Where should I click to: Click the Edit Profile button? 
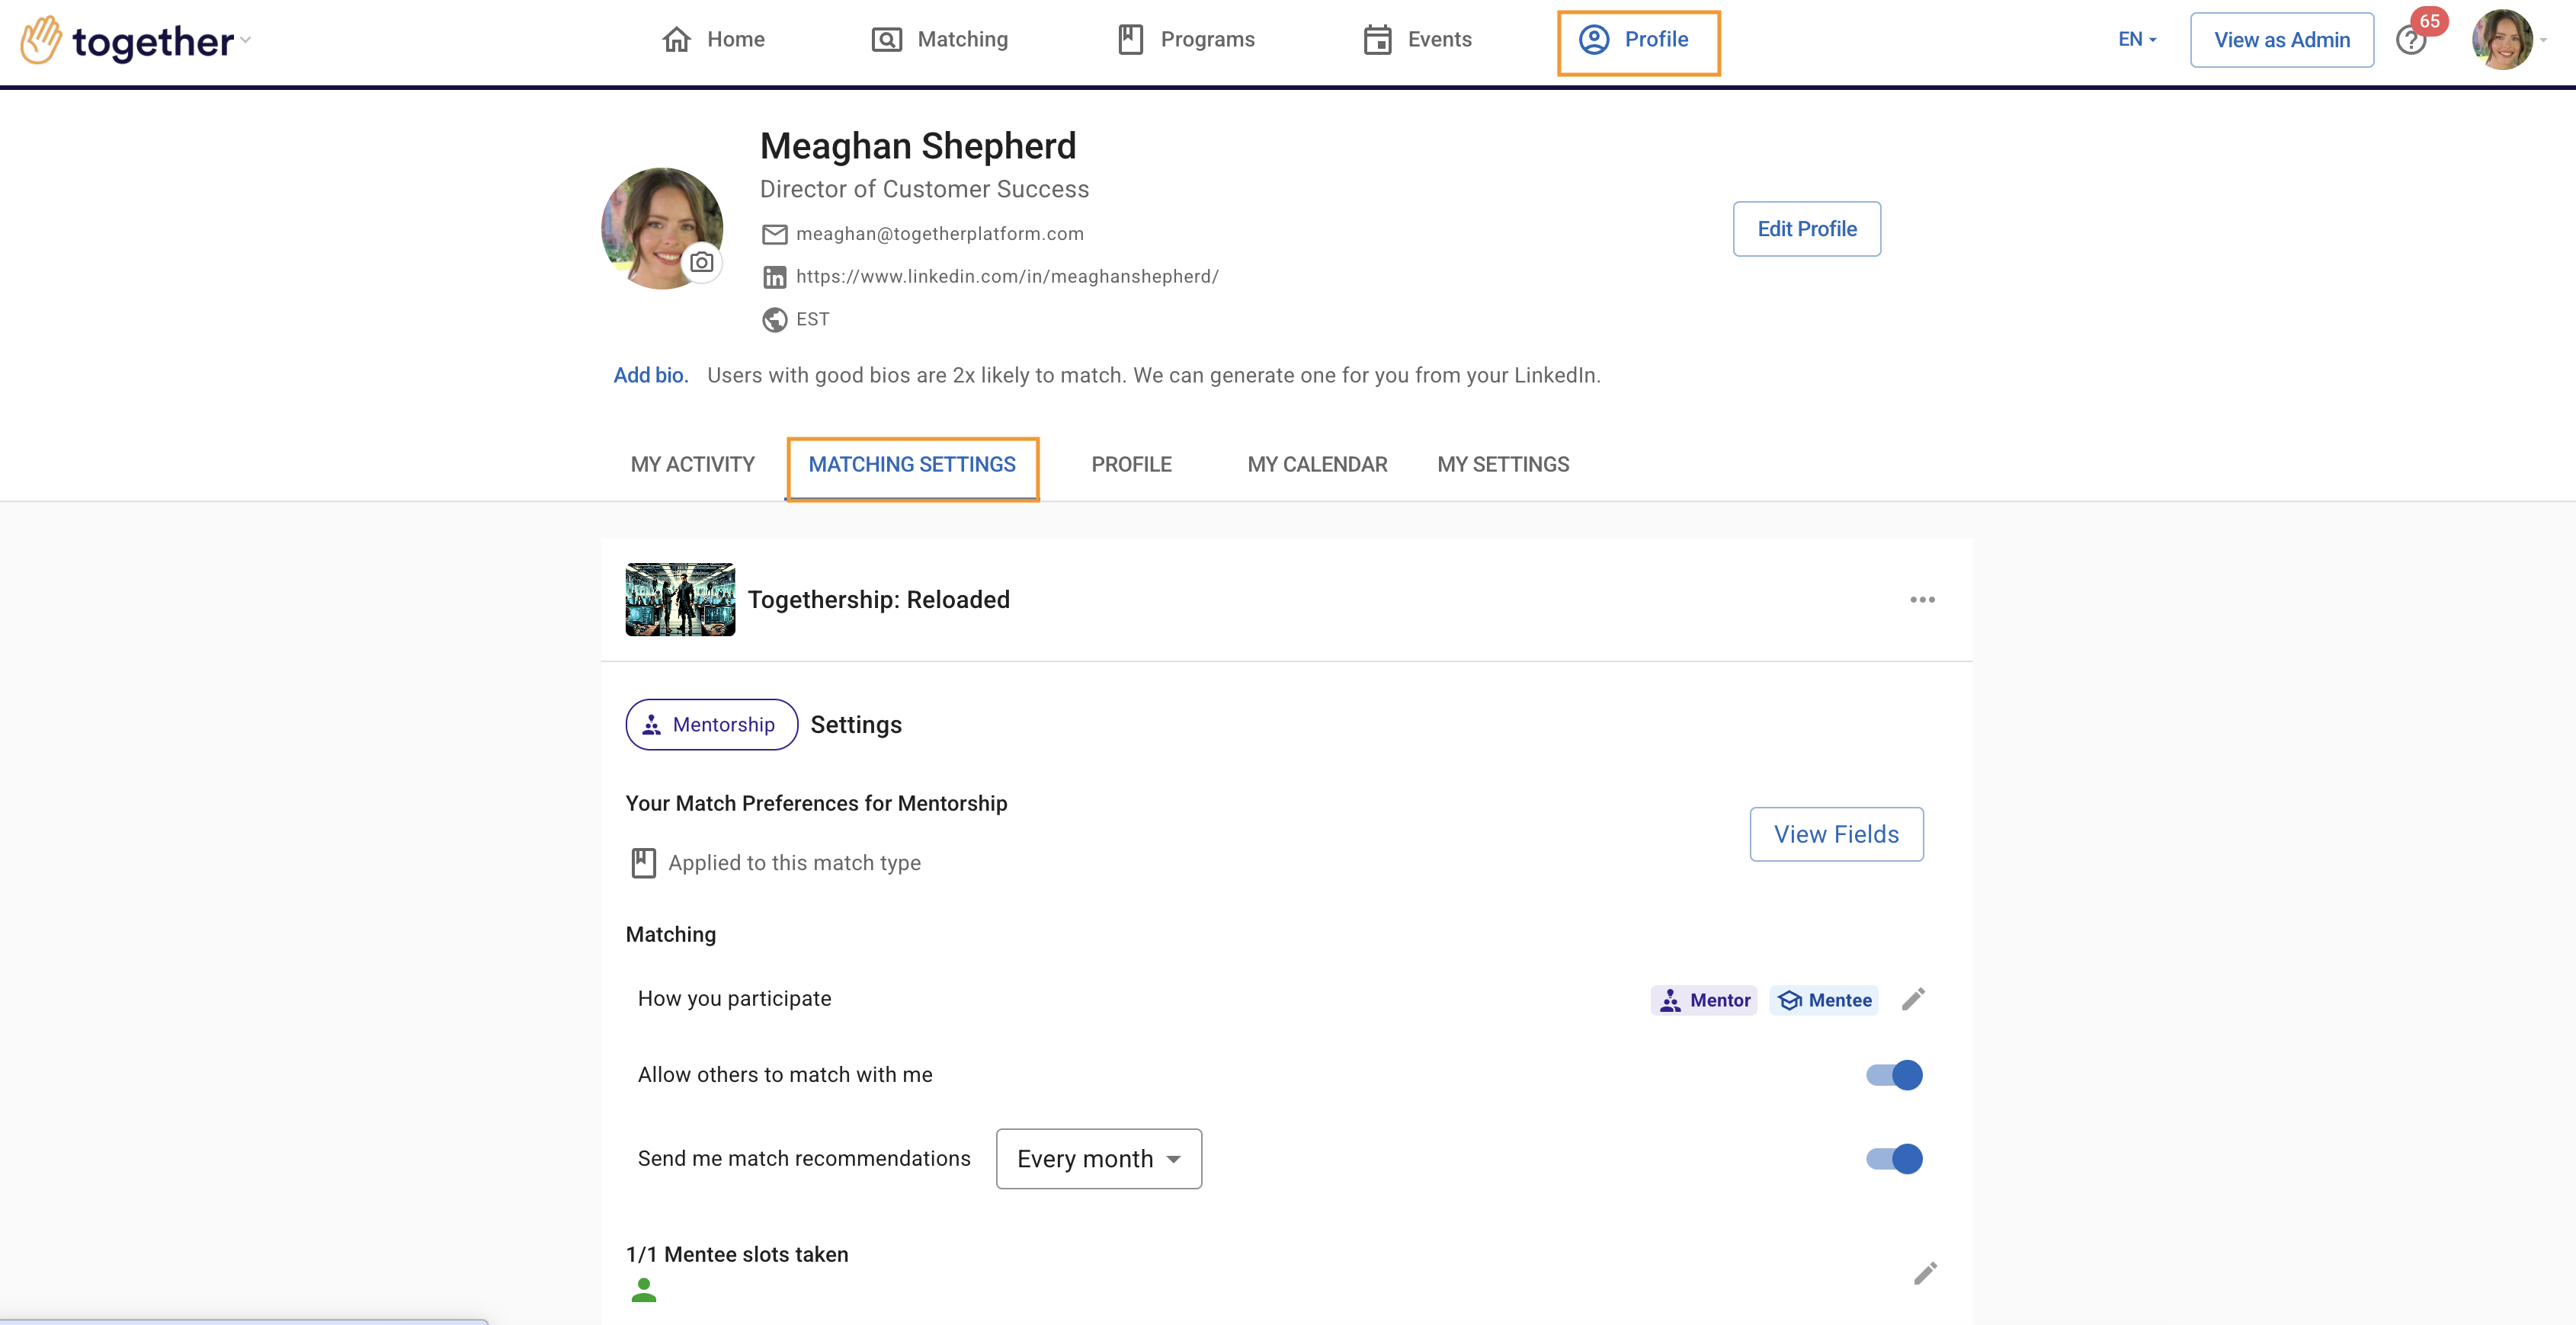click(1806, 229)
